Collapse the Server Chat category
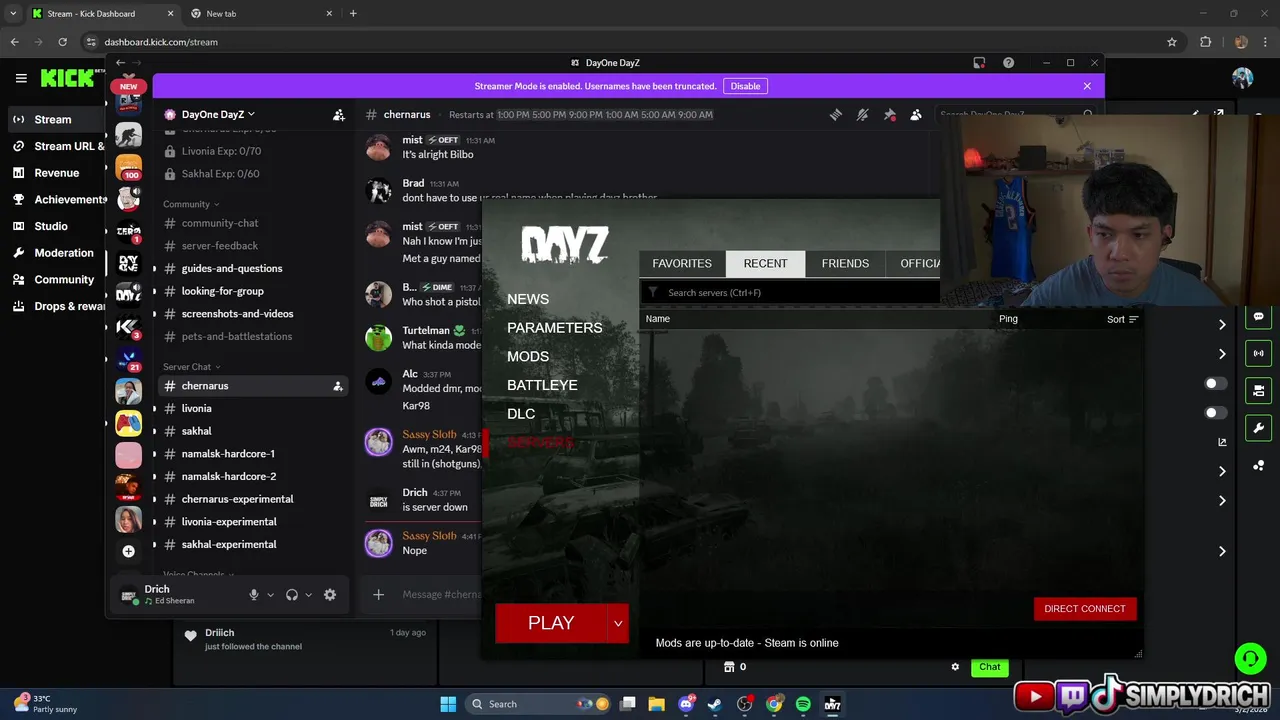This screenshot has height=720, width=1280. pos(191,367)
